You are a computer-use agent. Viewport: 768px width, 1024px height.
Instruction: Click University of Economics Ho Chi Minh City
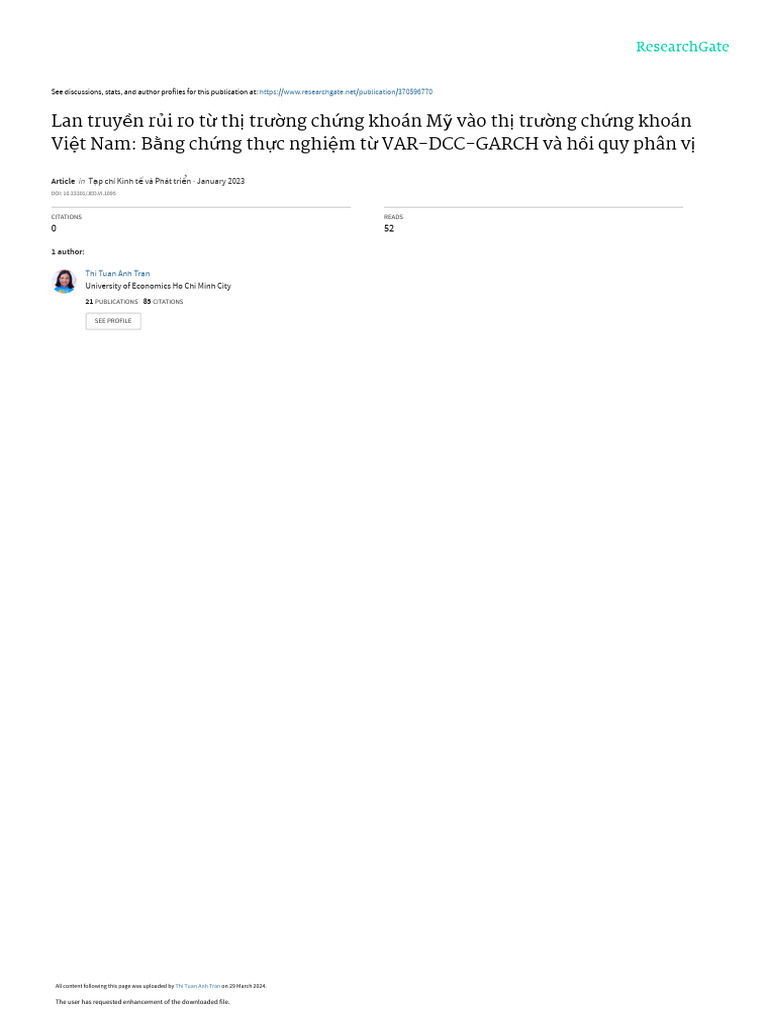pyautogui.click(x=158, y=286)
